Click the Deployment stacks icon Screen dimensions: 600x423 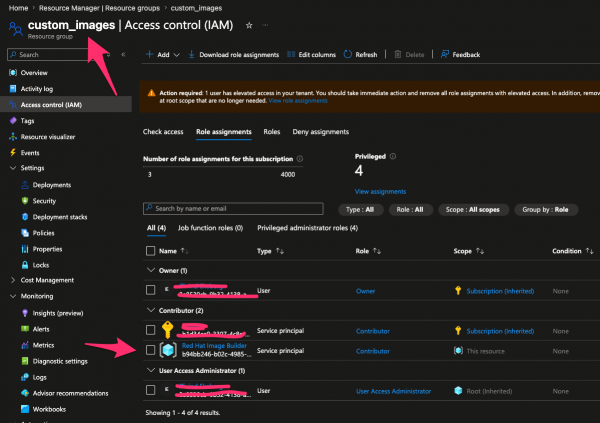[x=25, y=217]
